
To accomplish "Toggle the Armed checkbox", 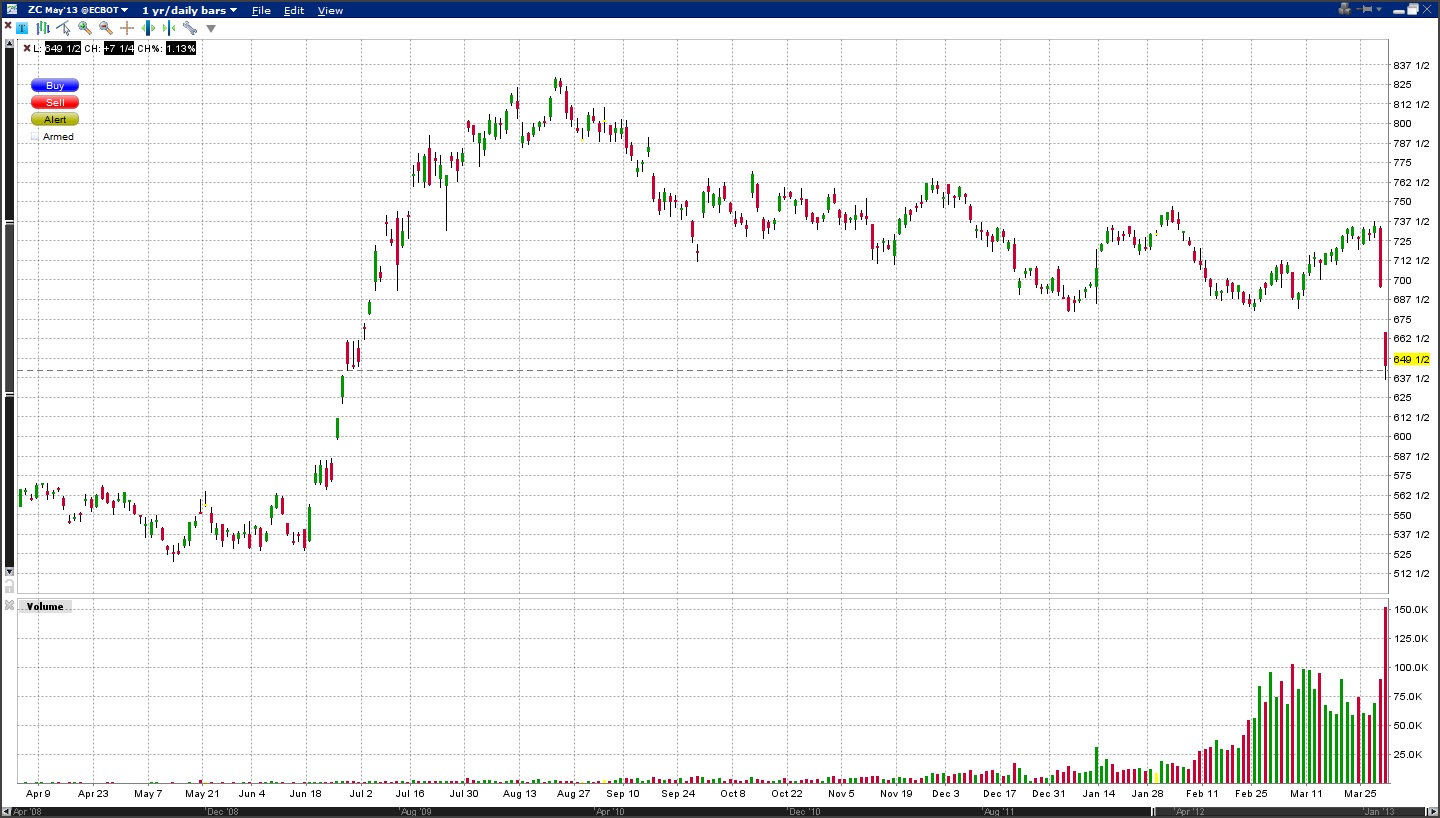I will point(36,137).
